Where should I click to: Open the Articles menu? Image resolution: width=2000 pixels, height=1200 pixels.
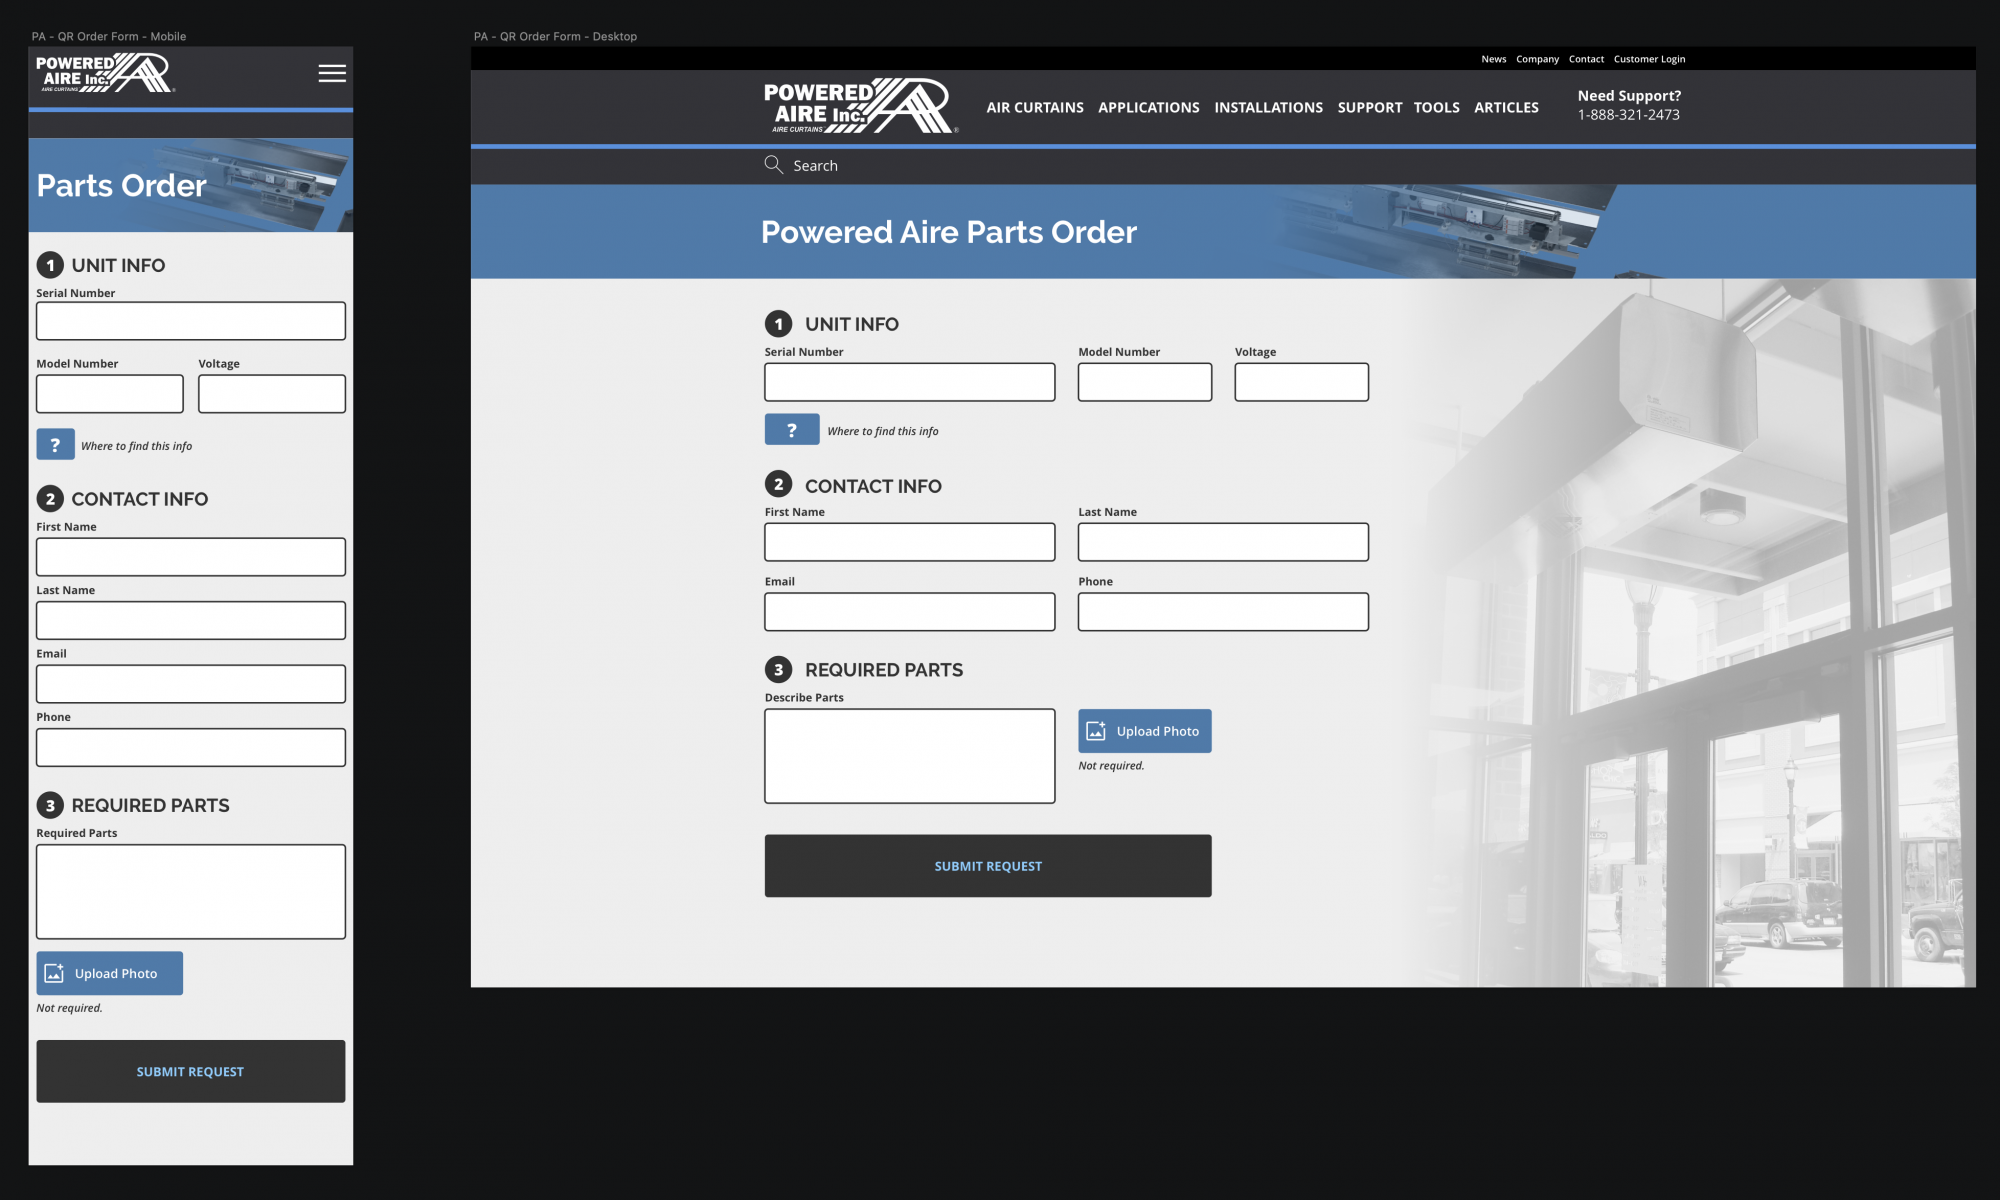point(1507,107)
